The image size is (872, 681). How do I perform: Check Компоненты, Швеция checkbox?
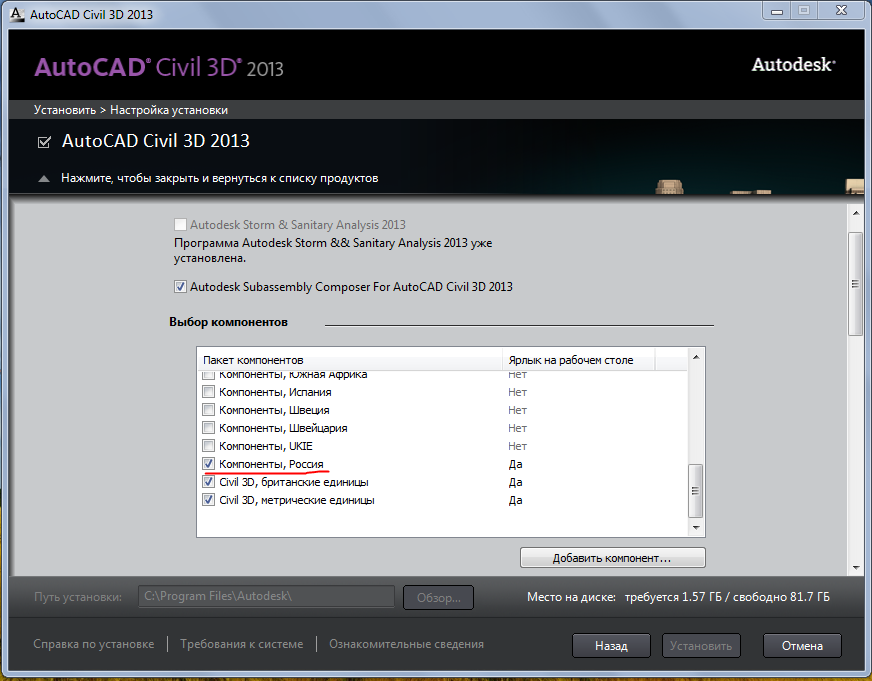tap(209, 410)
